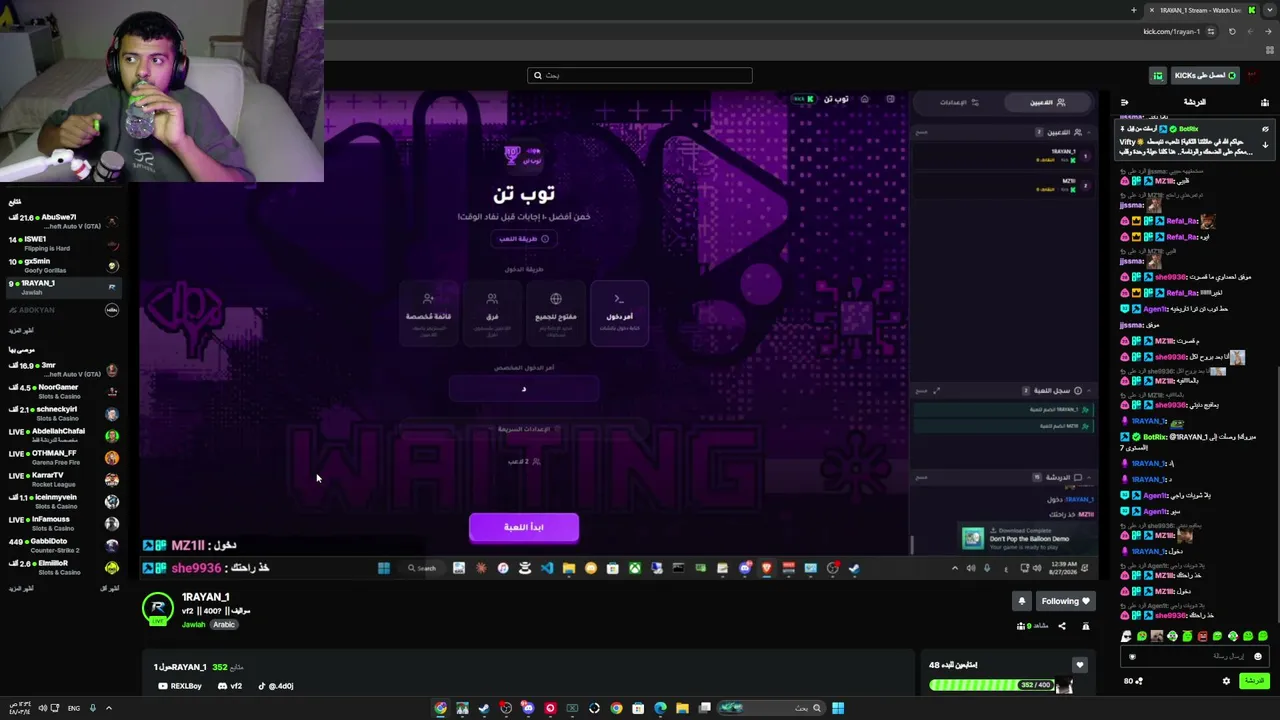
Task: Click the get KICKs button
Action: (x=1205, y=75)
